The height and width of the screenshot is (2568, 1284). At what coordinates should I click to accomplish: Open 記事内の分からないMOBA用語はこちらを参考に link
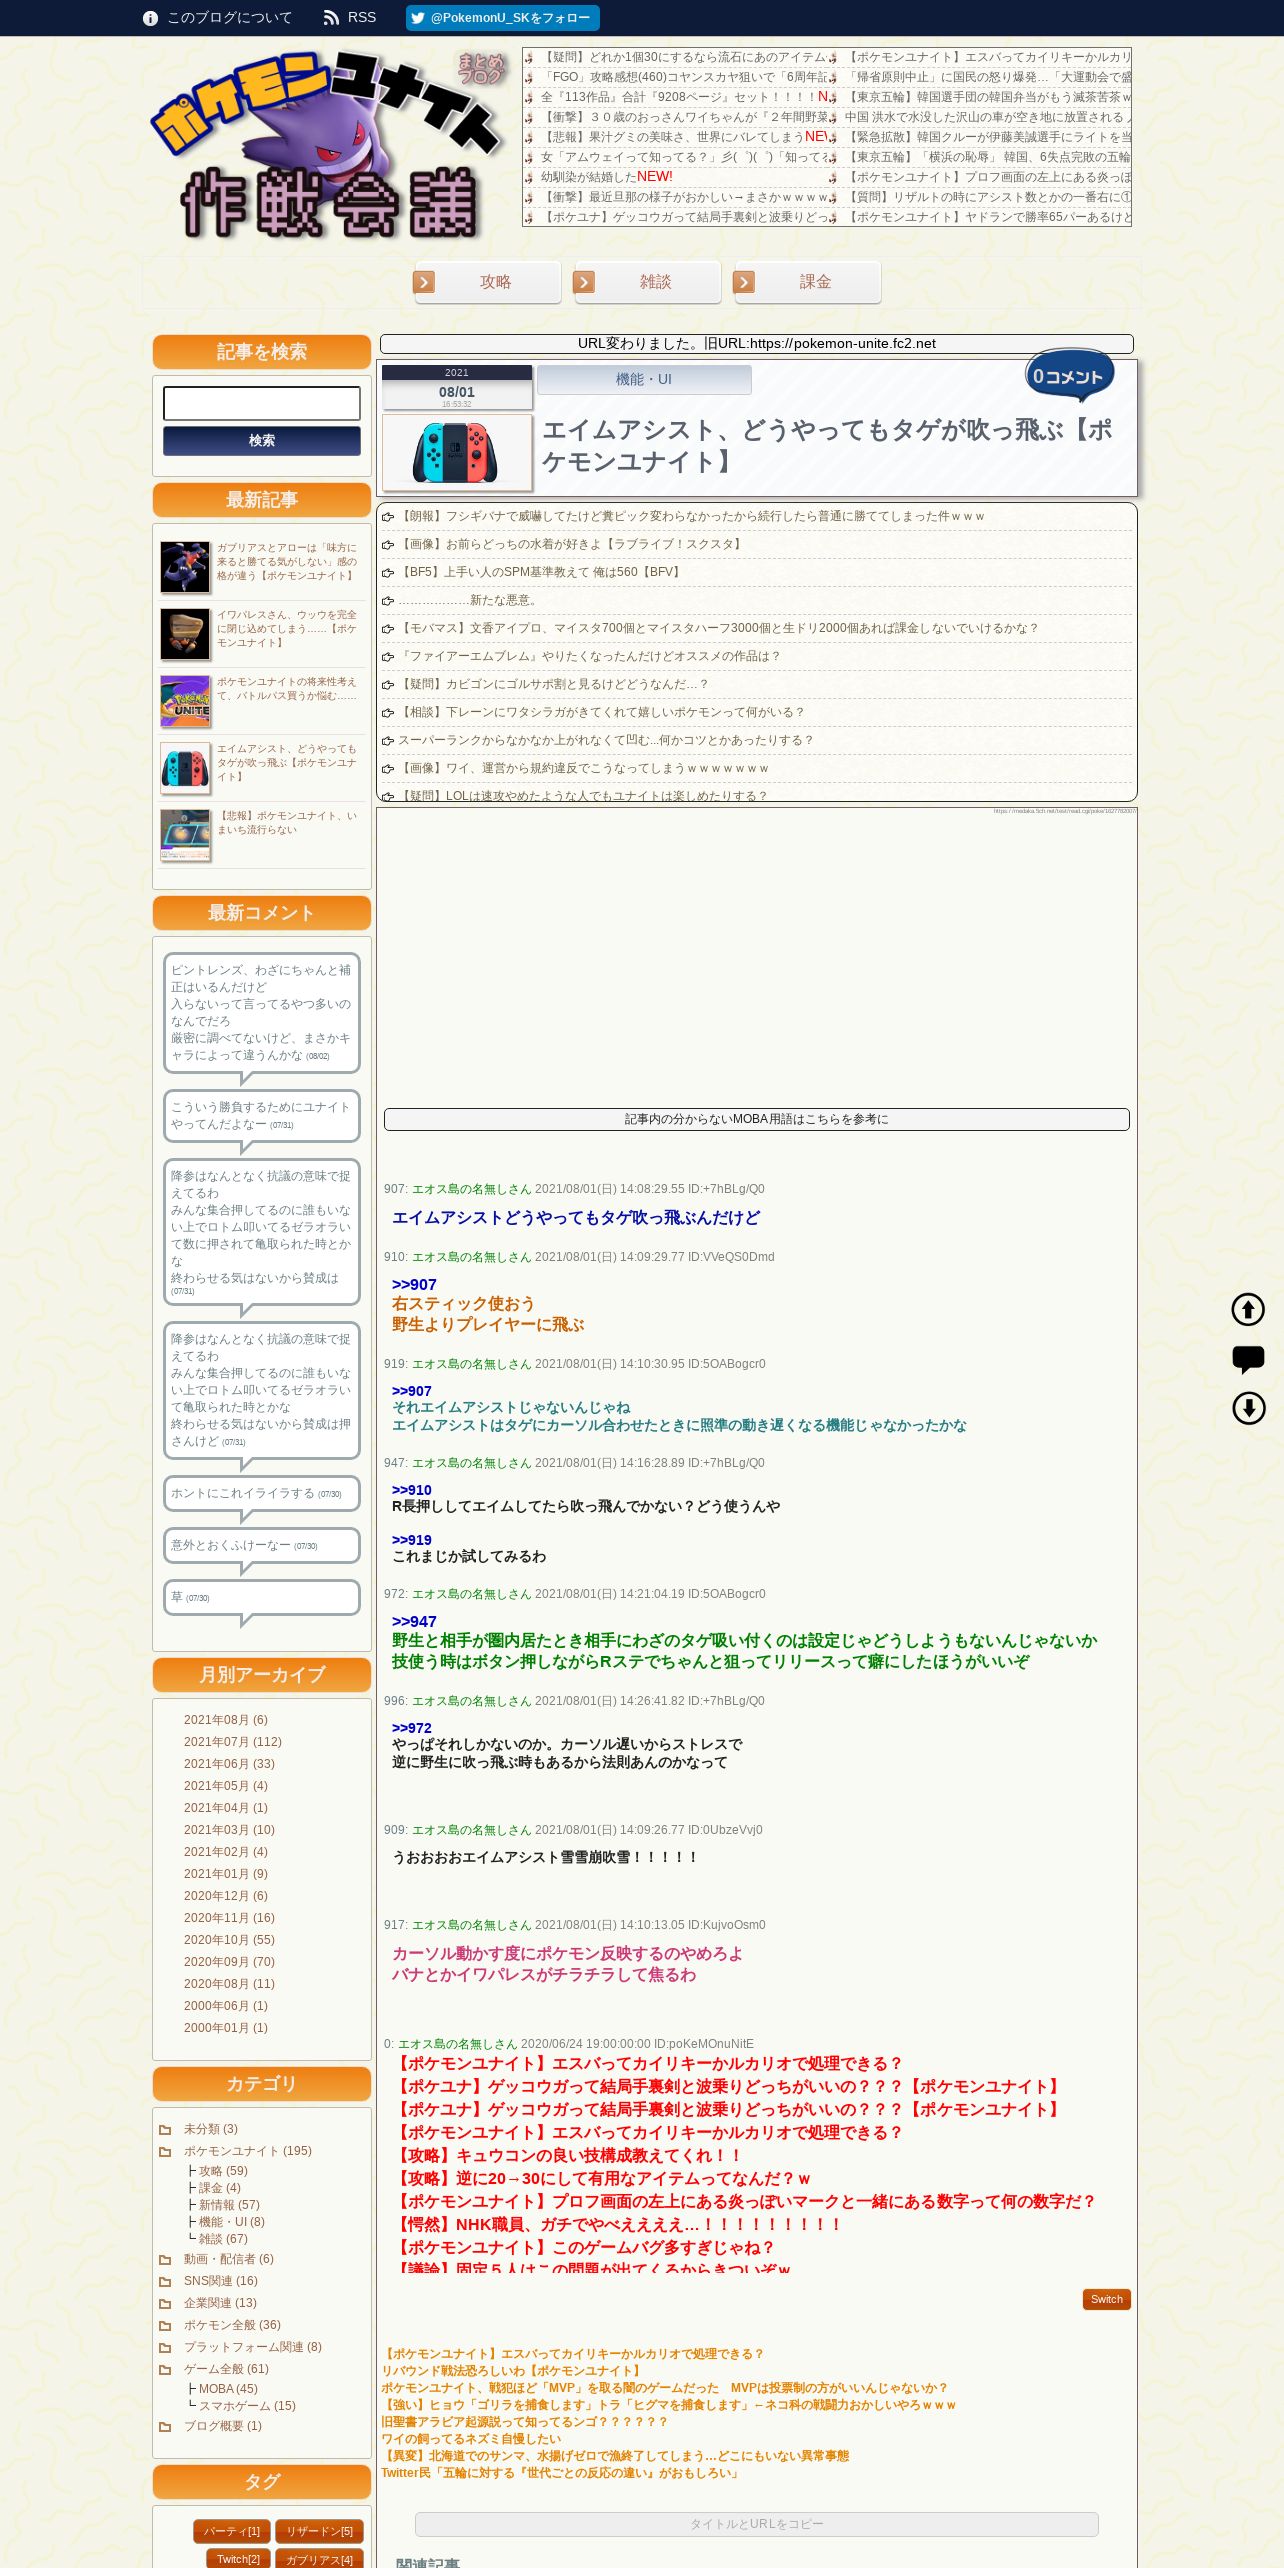coord(757,1119)
